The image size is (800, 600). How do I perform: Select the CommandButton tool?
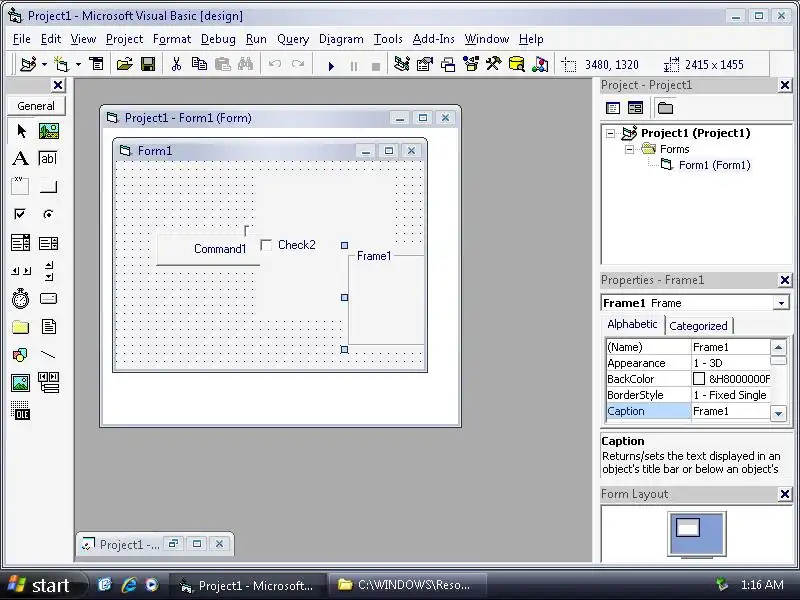pyautogui.click(x=49, y=186)
